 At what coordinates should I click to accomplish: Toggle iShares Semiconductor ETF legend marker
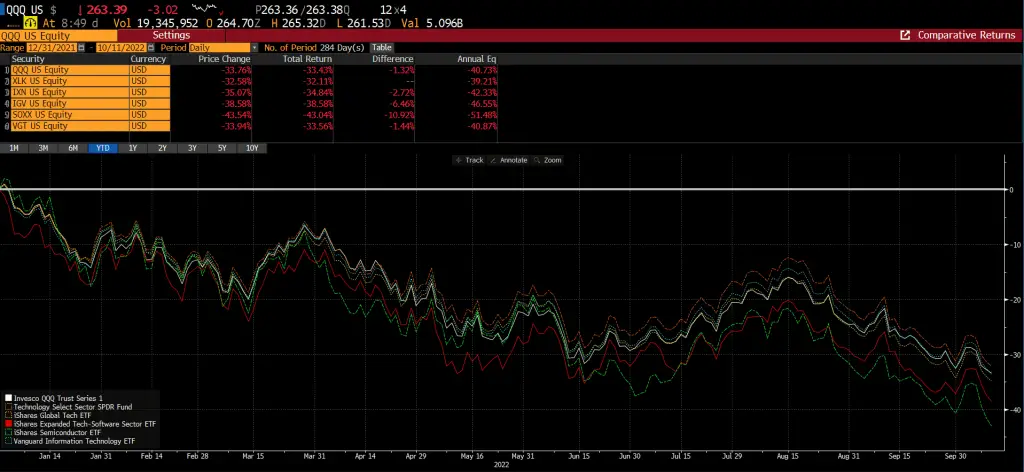pyautogui.click(x=8, y=432)
